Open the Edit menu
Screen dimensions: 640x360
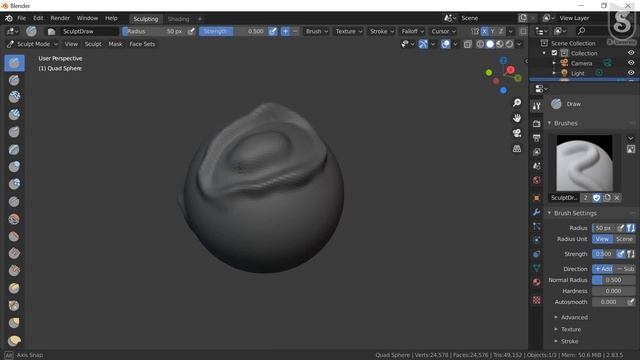point(38,18)
